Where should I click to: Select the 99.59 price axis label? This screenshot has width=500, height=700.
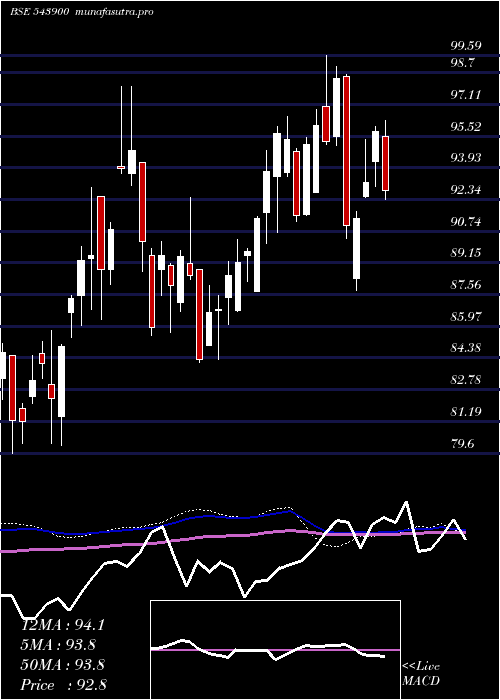(x=465, y=46)
